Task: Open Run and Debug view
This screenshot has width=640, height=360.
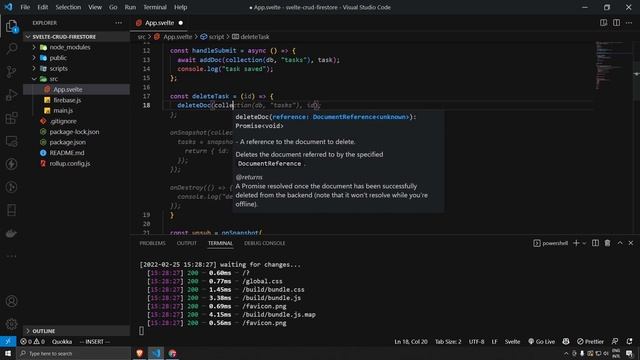Action: (x=11, y=95)
